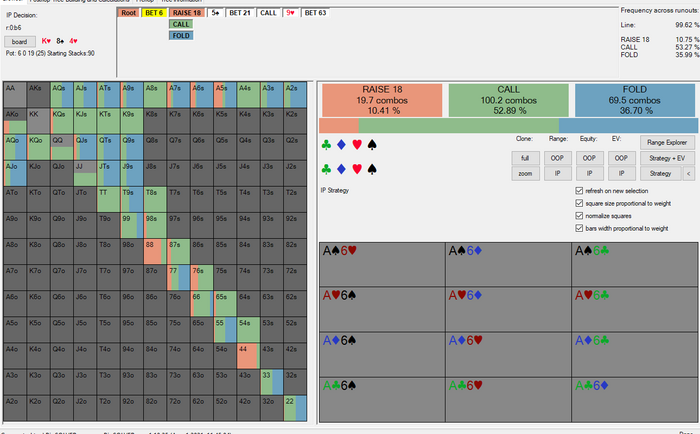Image resolution: width=700 pixels, height=434 pixels.
Task: Click the 'CALL 100.2 combos' summary box
Action: pos(508,100)
